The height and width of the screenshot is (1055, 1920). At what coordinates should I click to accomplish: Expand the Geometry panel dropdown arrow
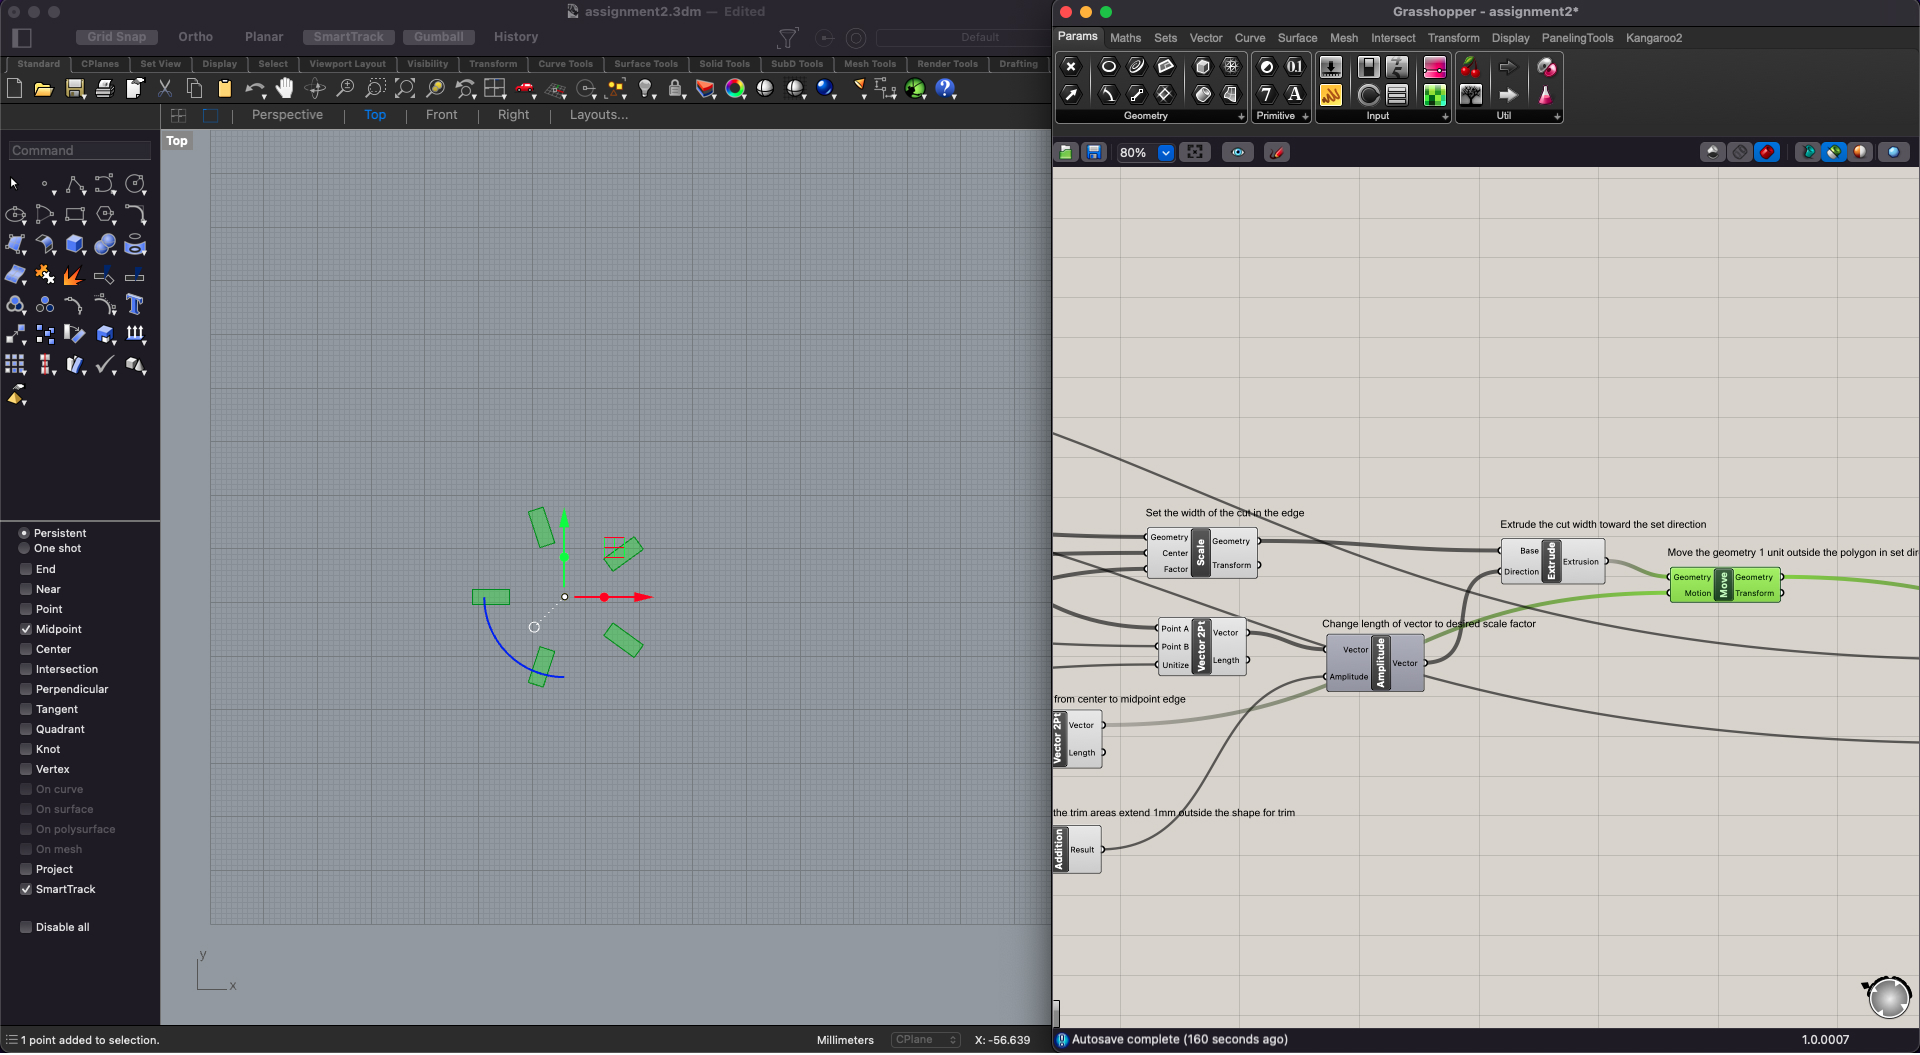[1240, 117]
